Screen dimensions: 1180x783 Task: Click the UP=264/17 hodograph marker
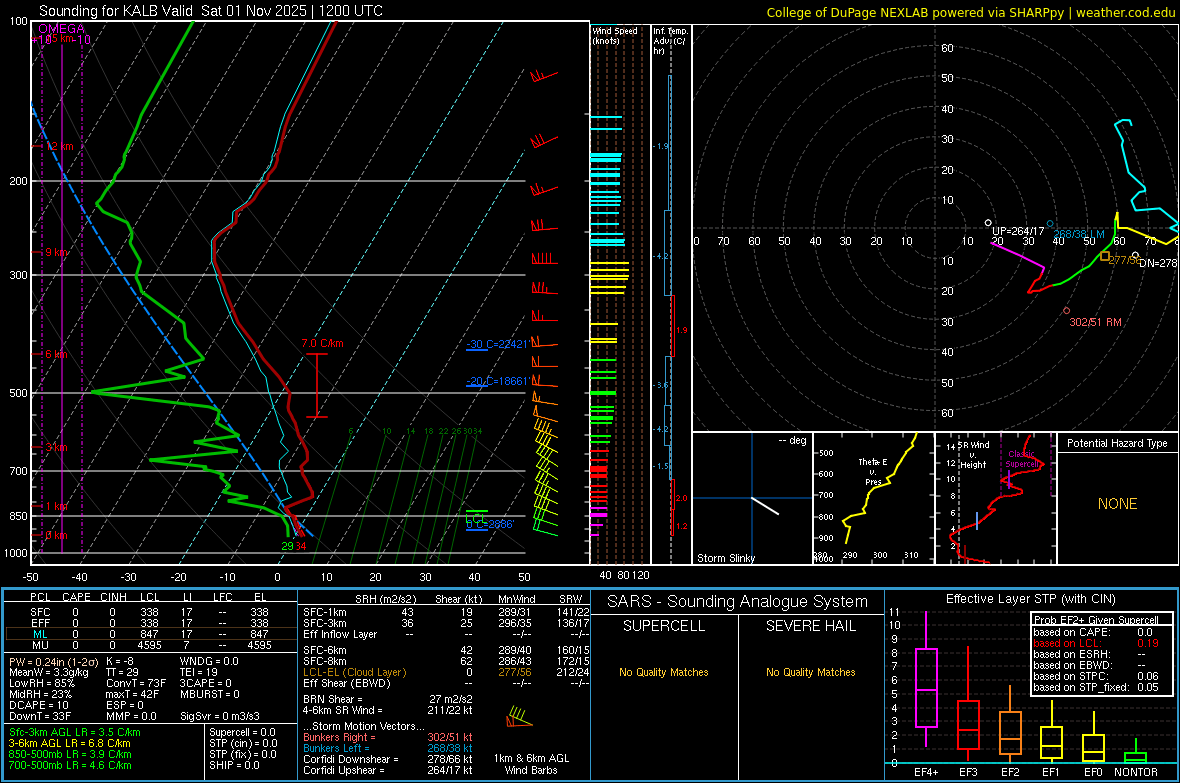(989, 223)
